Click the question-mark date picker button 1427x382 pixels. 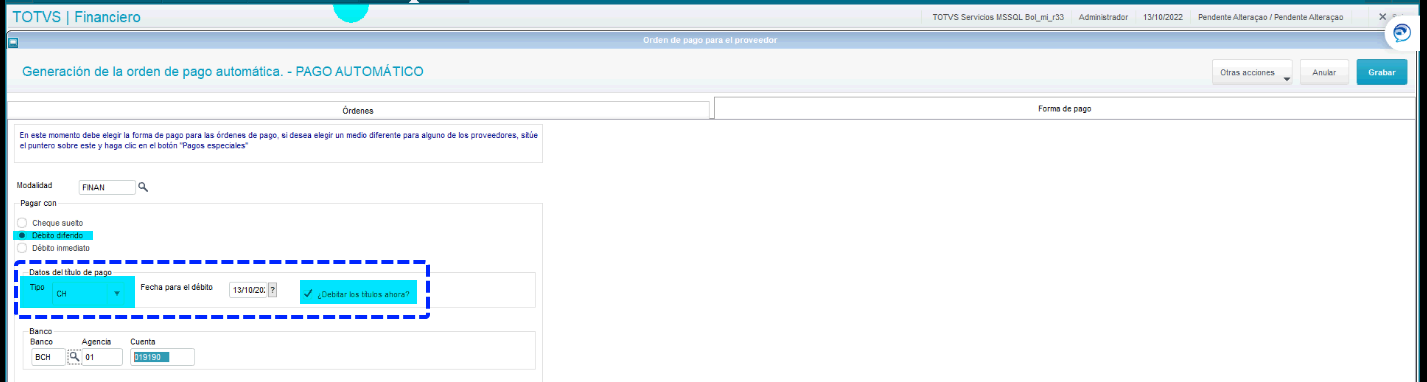click(272, 290)
